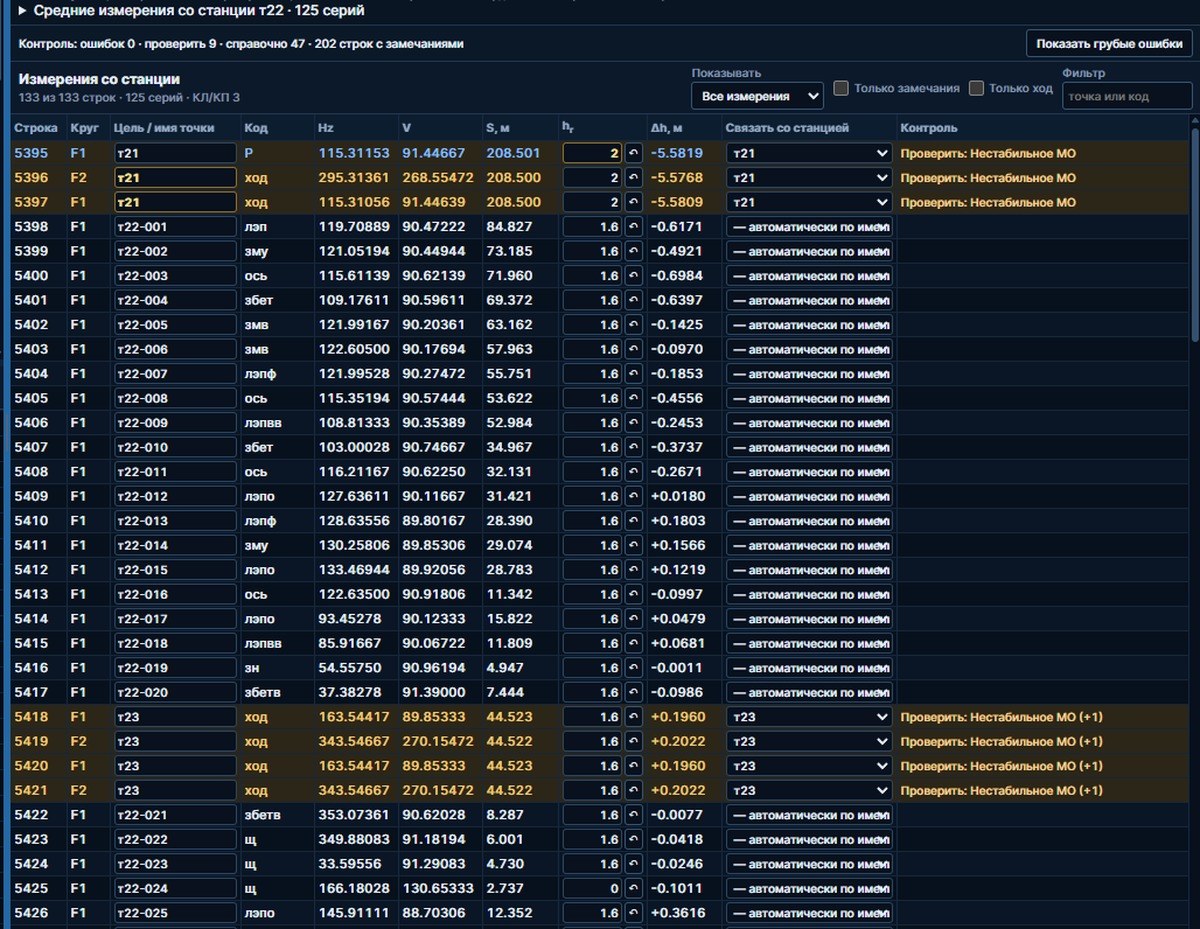The image size is (1200, 929).
Task: Click the undo height icon in row 5398
Action: click(633, 227)
